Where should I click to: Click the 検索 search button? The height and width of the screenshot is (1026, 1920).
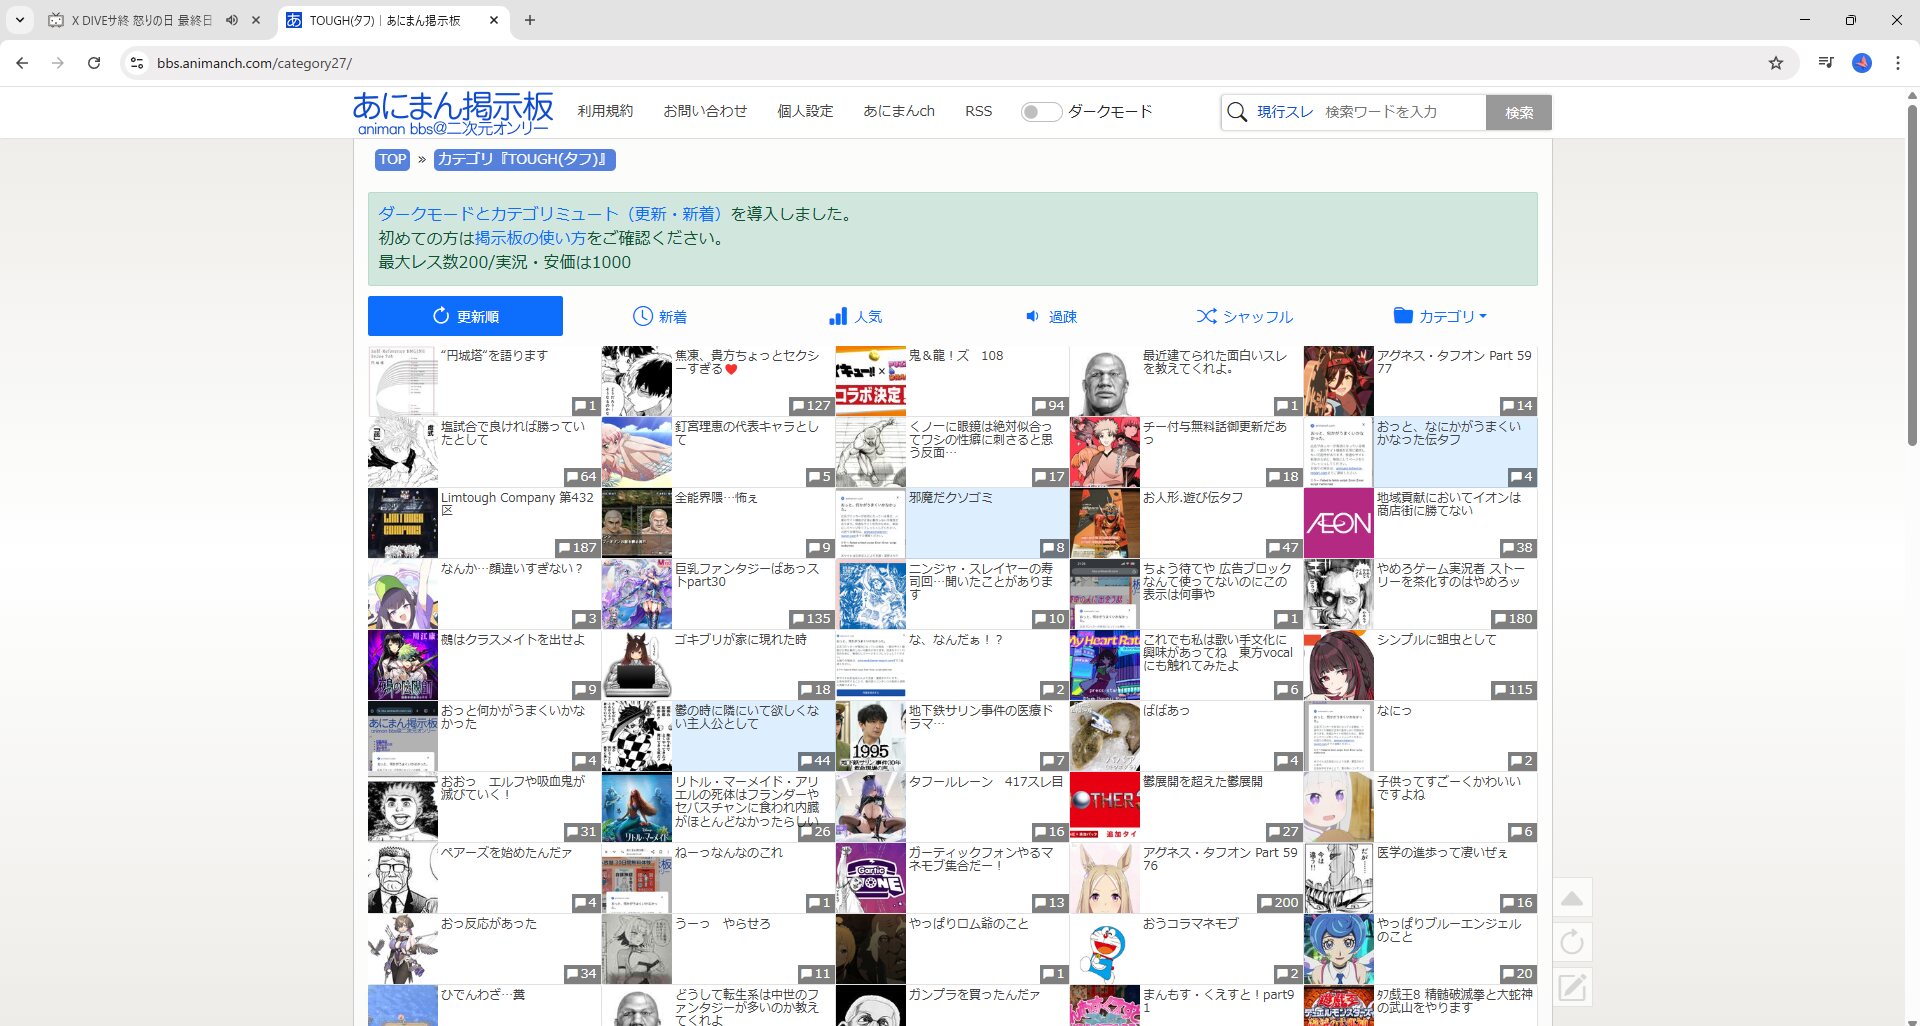tap(1518, 113)
